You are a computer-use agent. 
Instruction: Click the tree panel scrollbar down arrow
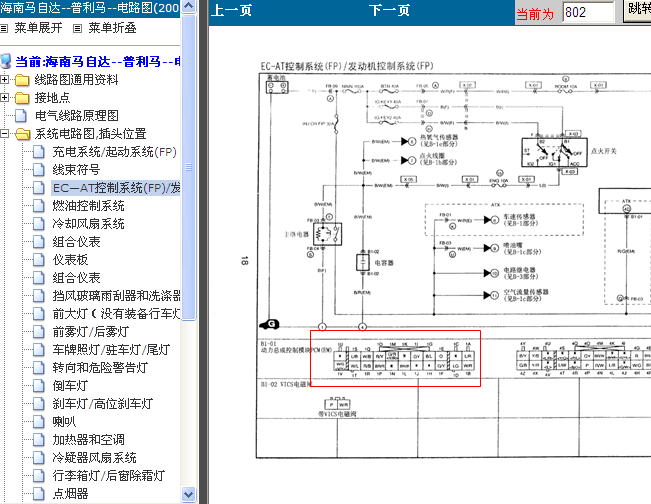click(188, 494)
